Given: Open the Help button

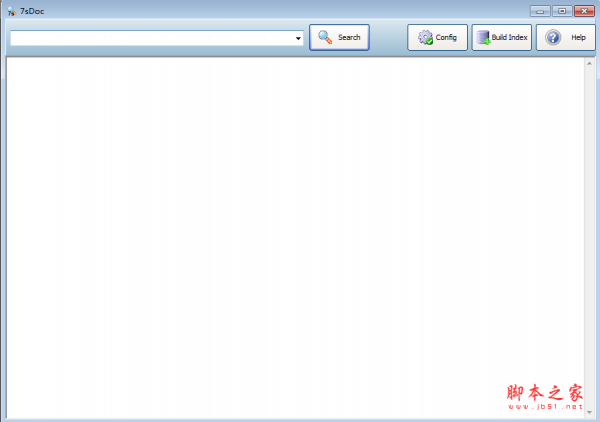Looking at the screenshot, I should click(565, 38).
